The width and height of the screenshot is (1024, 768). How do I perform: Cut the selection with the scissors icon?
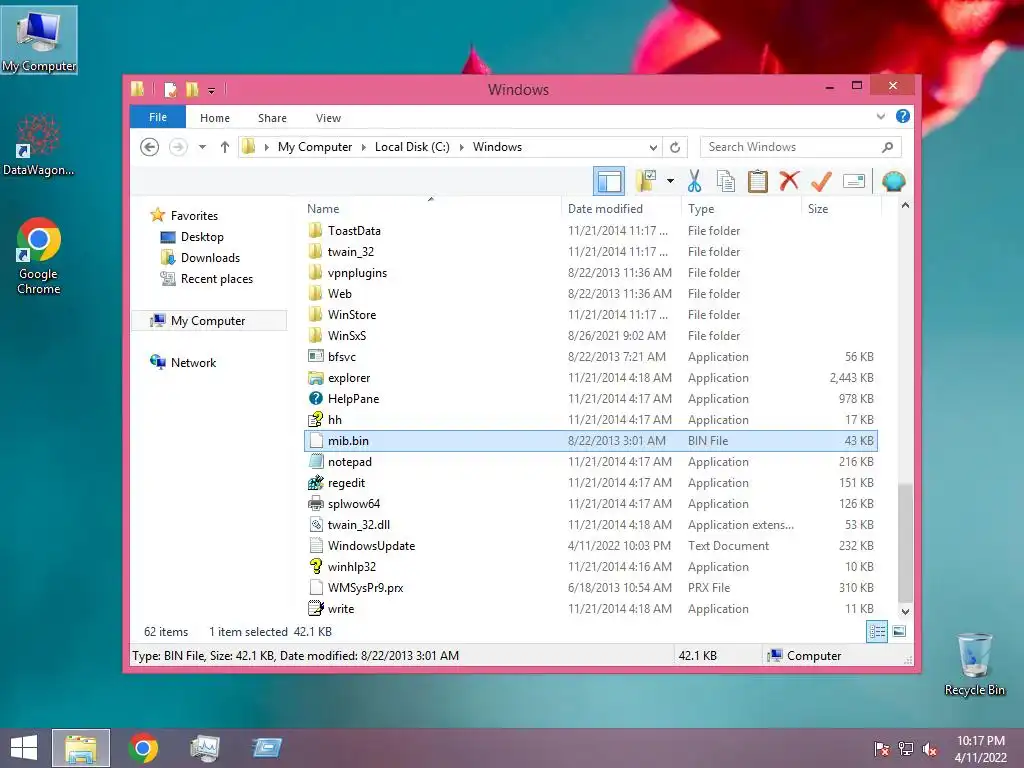(694, 181)
